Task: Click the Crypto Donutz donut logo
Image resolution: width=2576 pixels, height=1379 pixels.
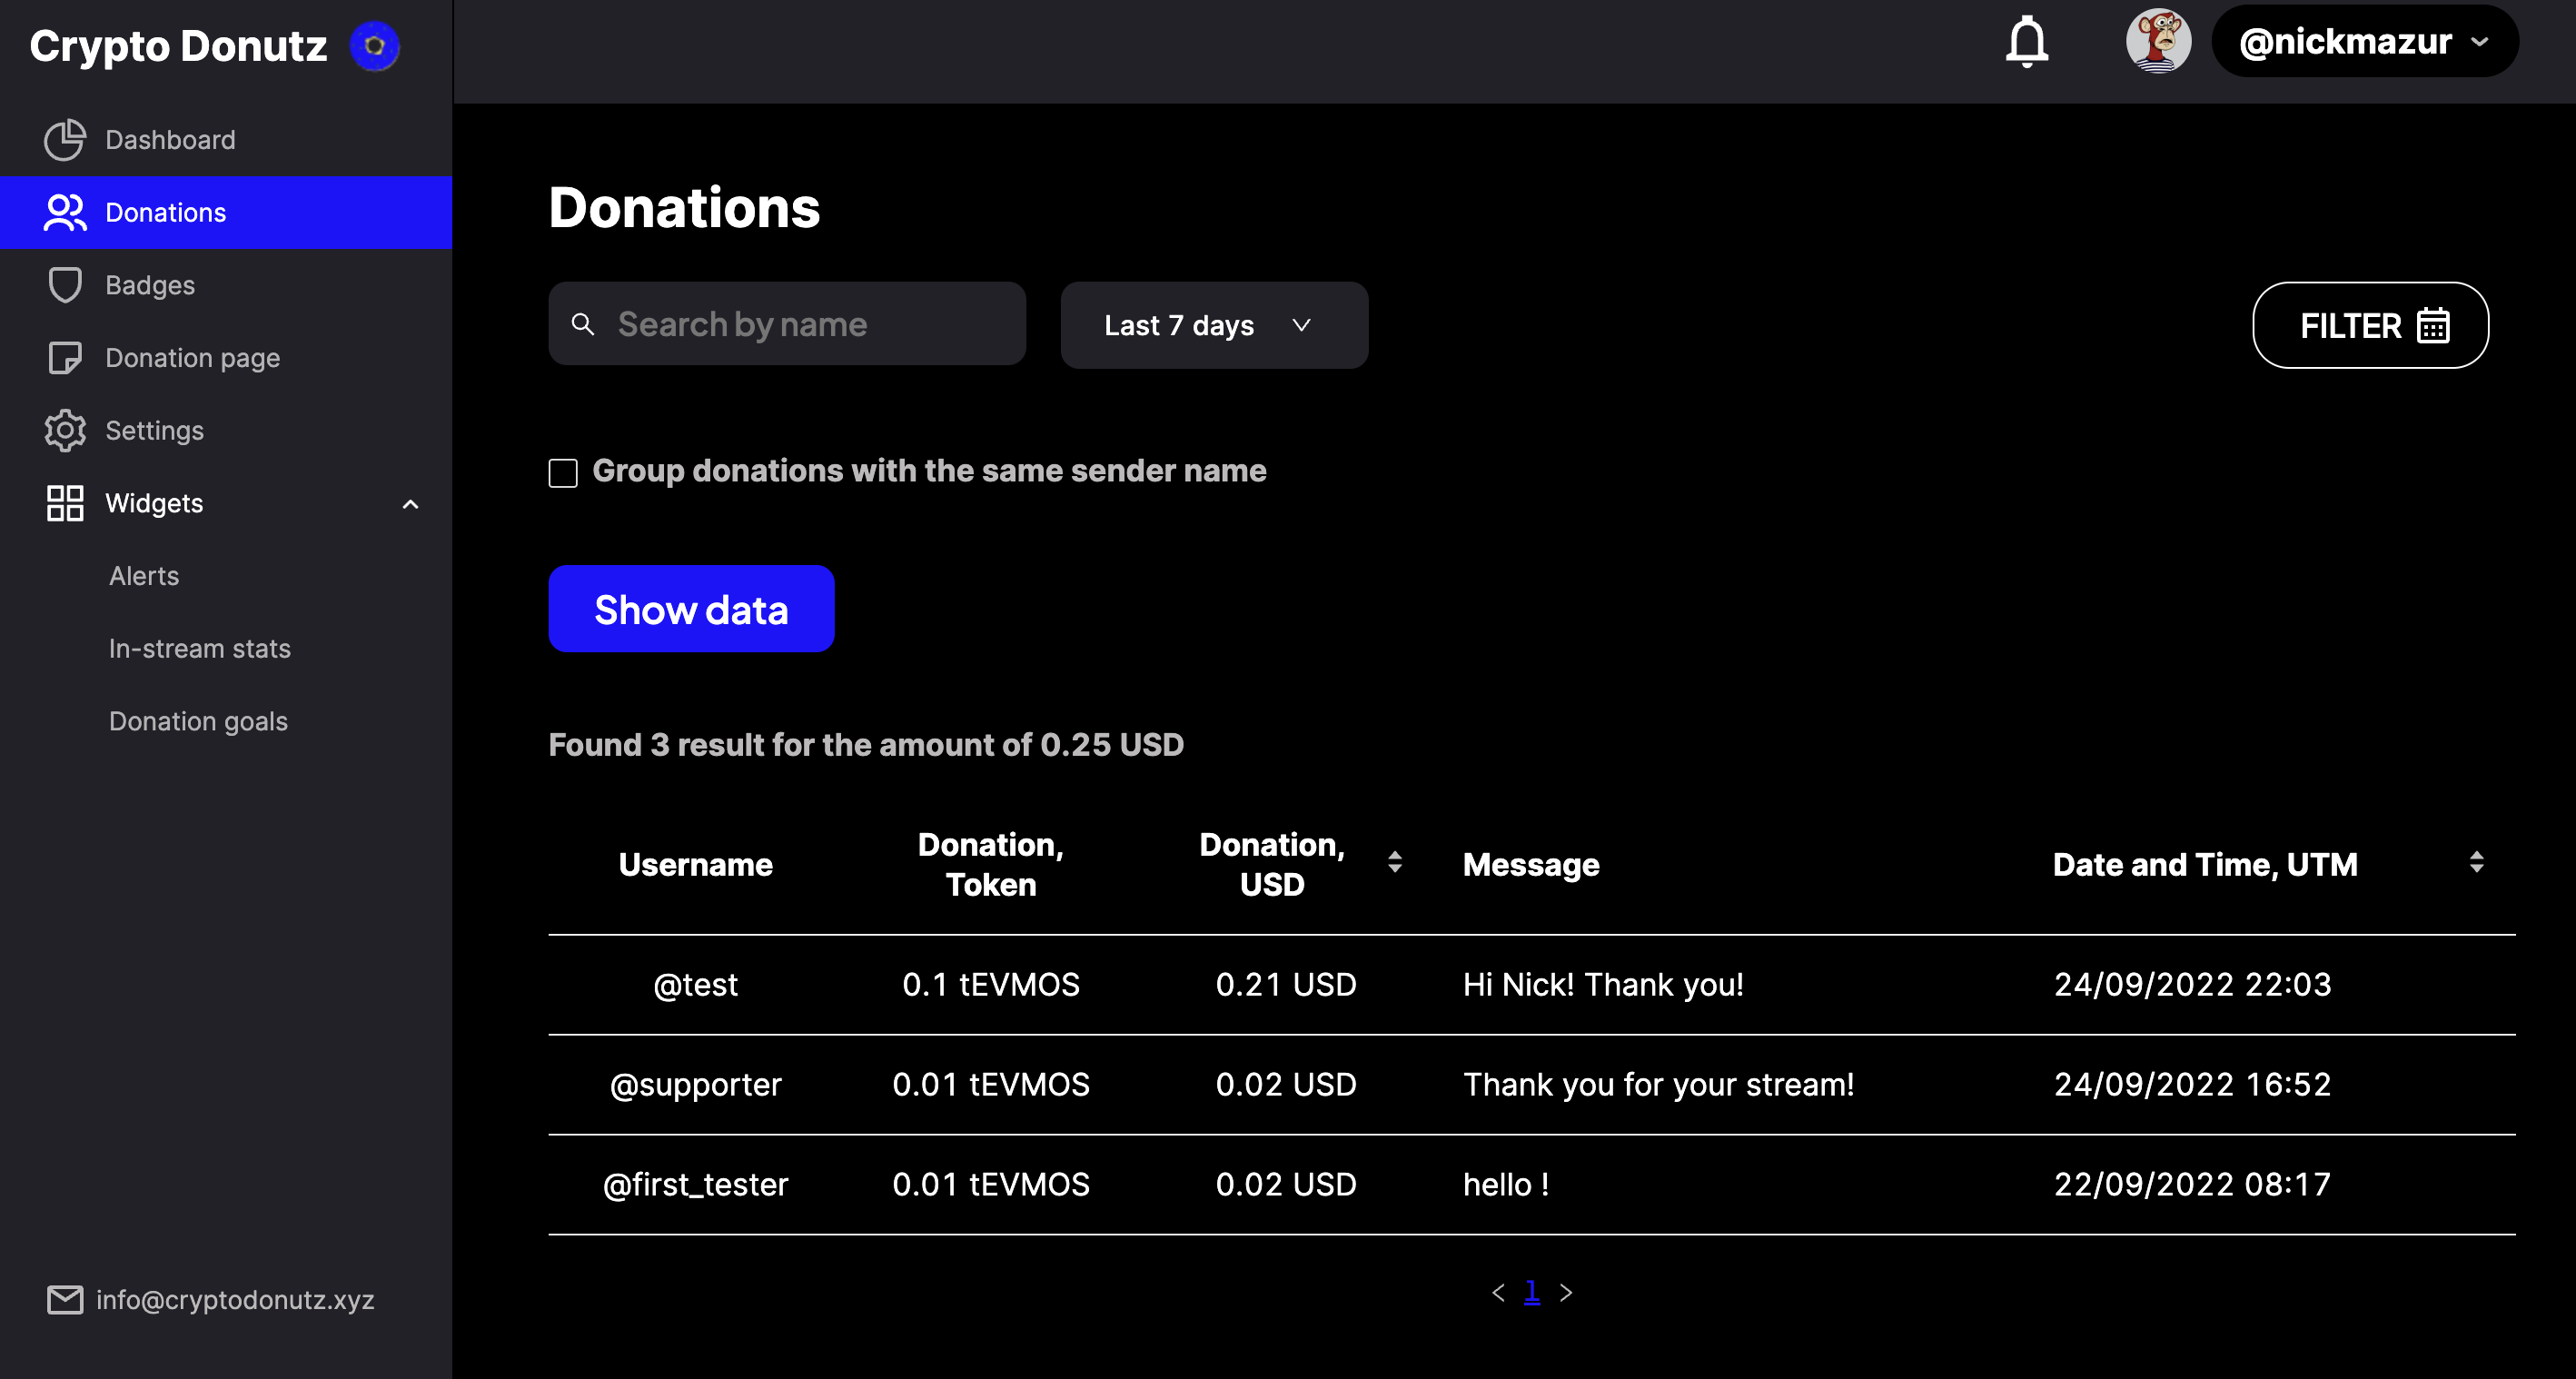Action: [374, 46]
